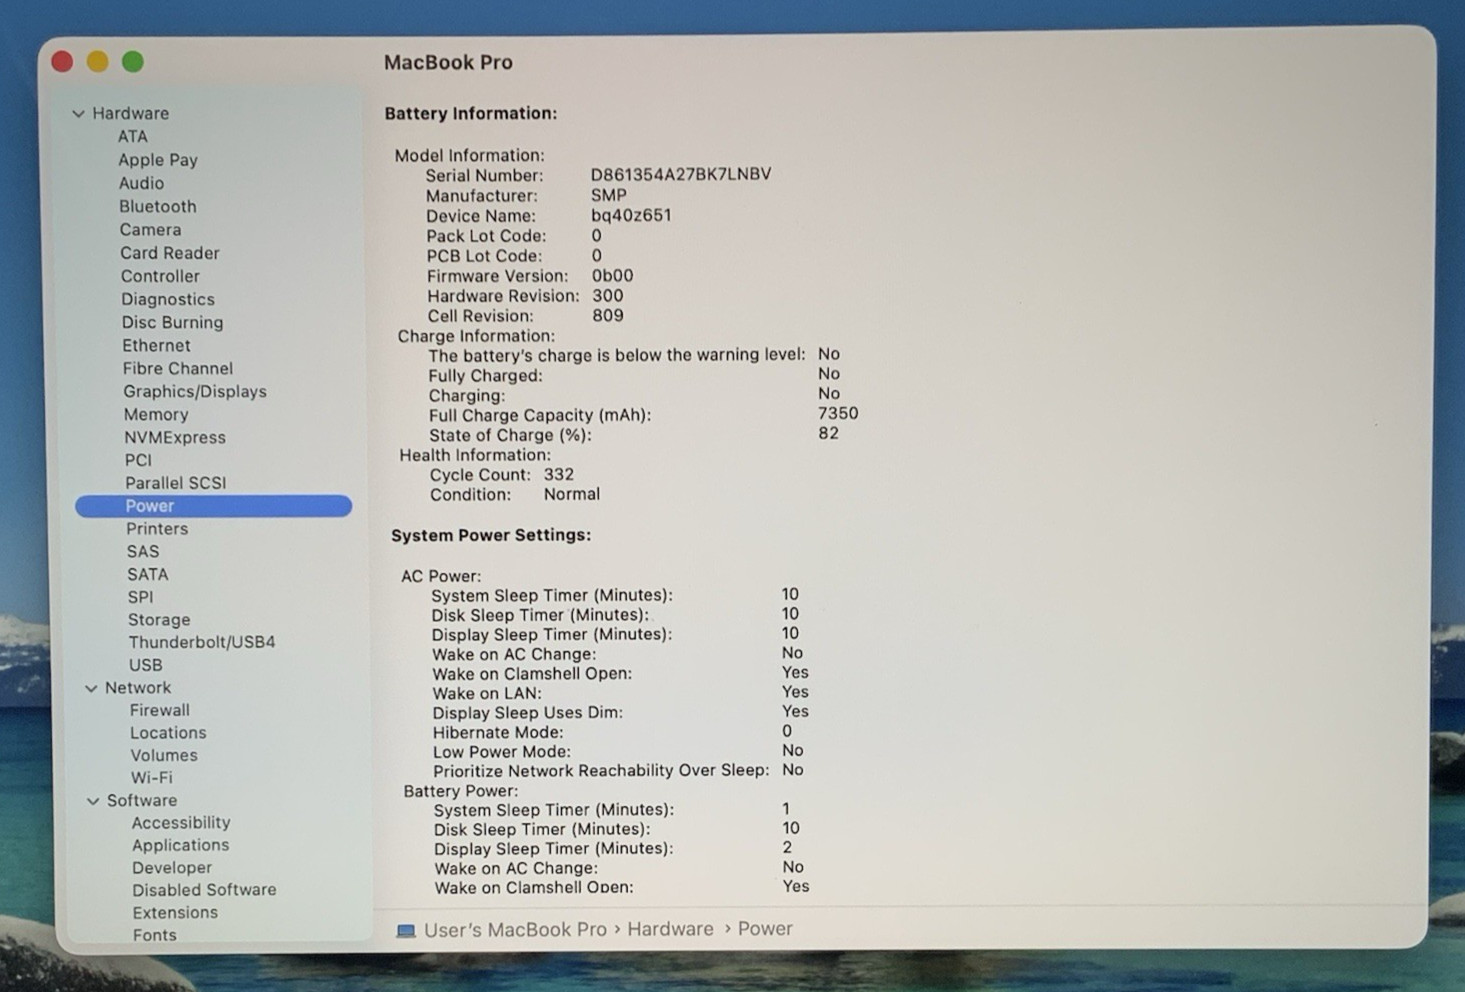Select the Condition value Normal
The height and width of the screenshot is (992, 1465).
coord(571,495)
